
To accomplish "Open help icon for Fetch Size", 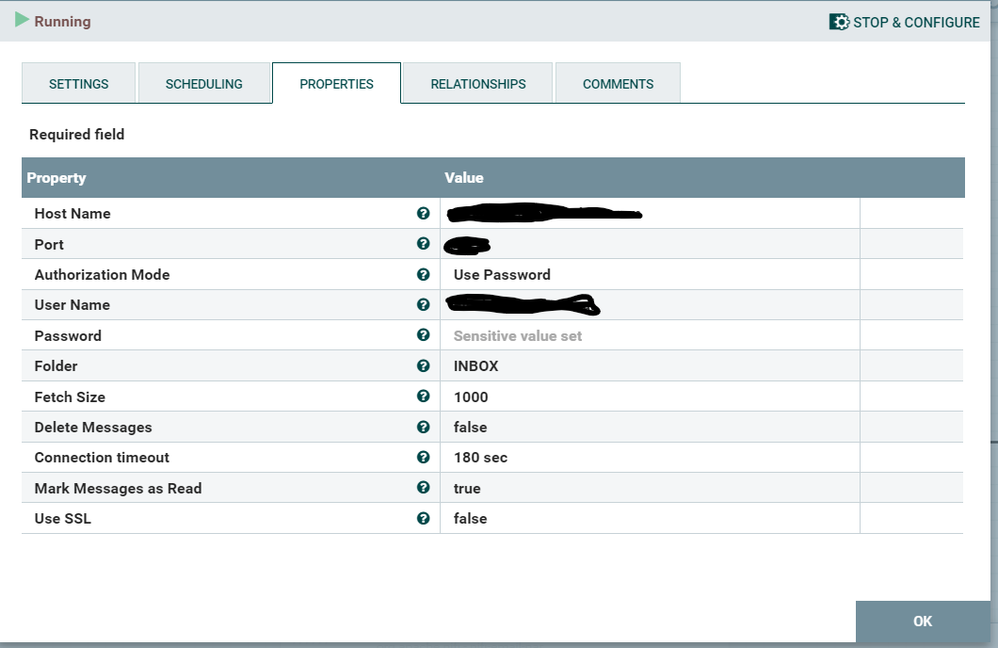I will coord(423,396).
